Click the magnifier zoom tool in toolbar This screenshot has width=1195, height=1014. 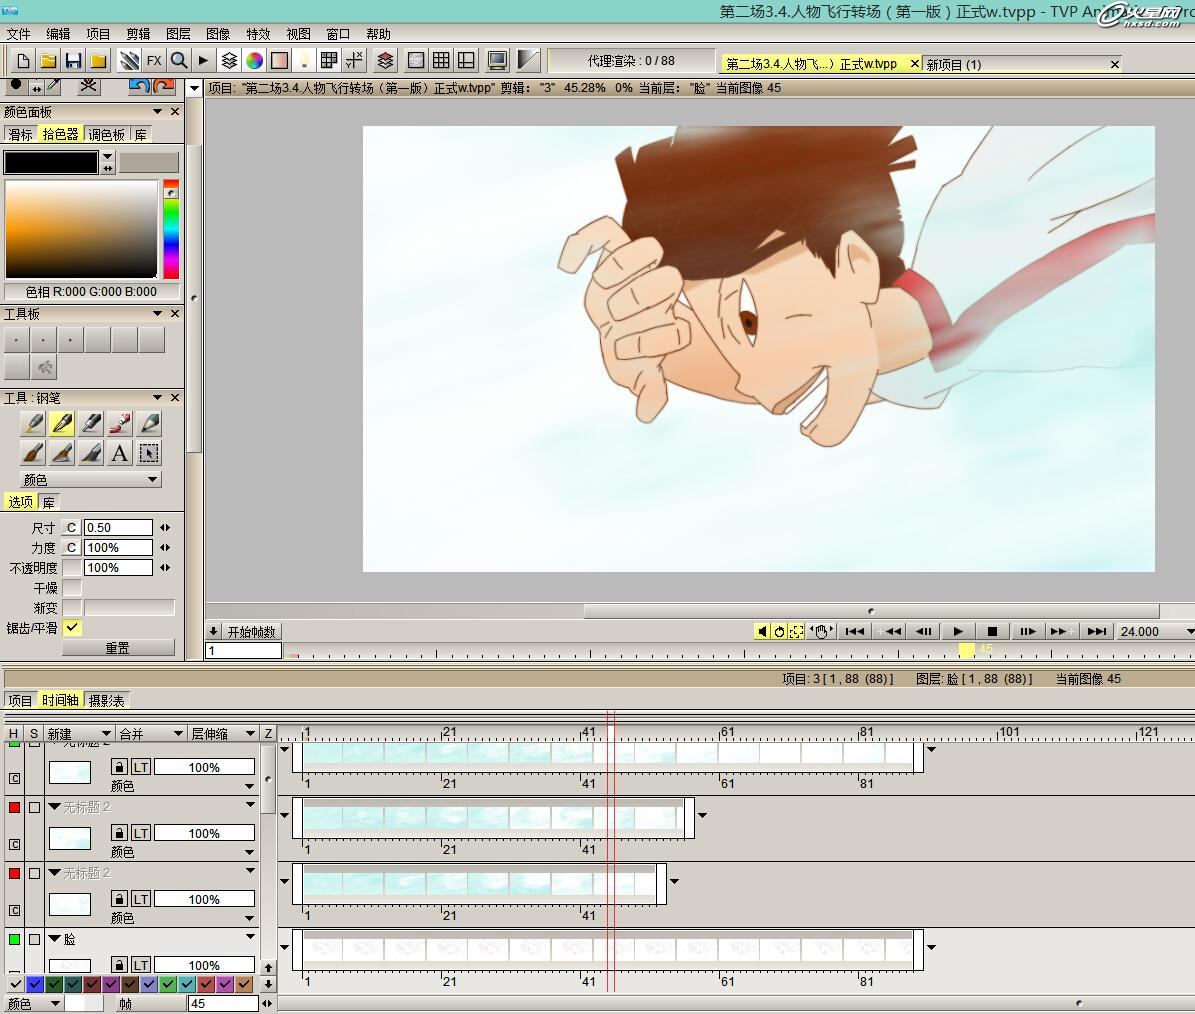coord(179,61)
